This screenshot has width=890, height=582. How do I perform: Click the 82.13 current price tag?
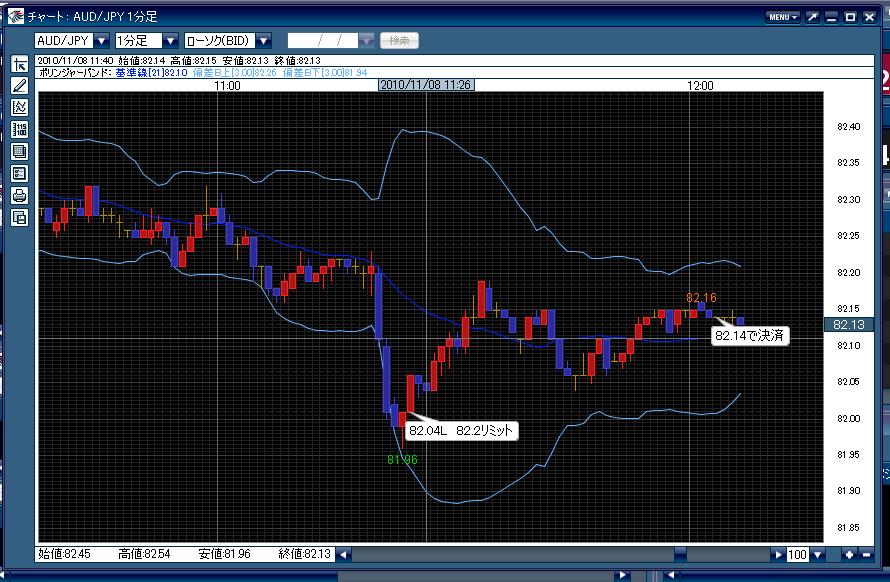coord(849,324)
